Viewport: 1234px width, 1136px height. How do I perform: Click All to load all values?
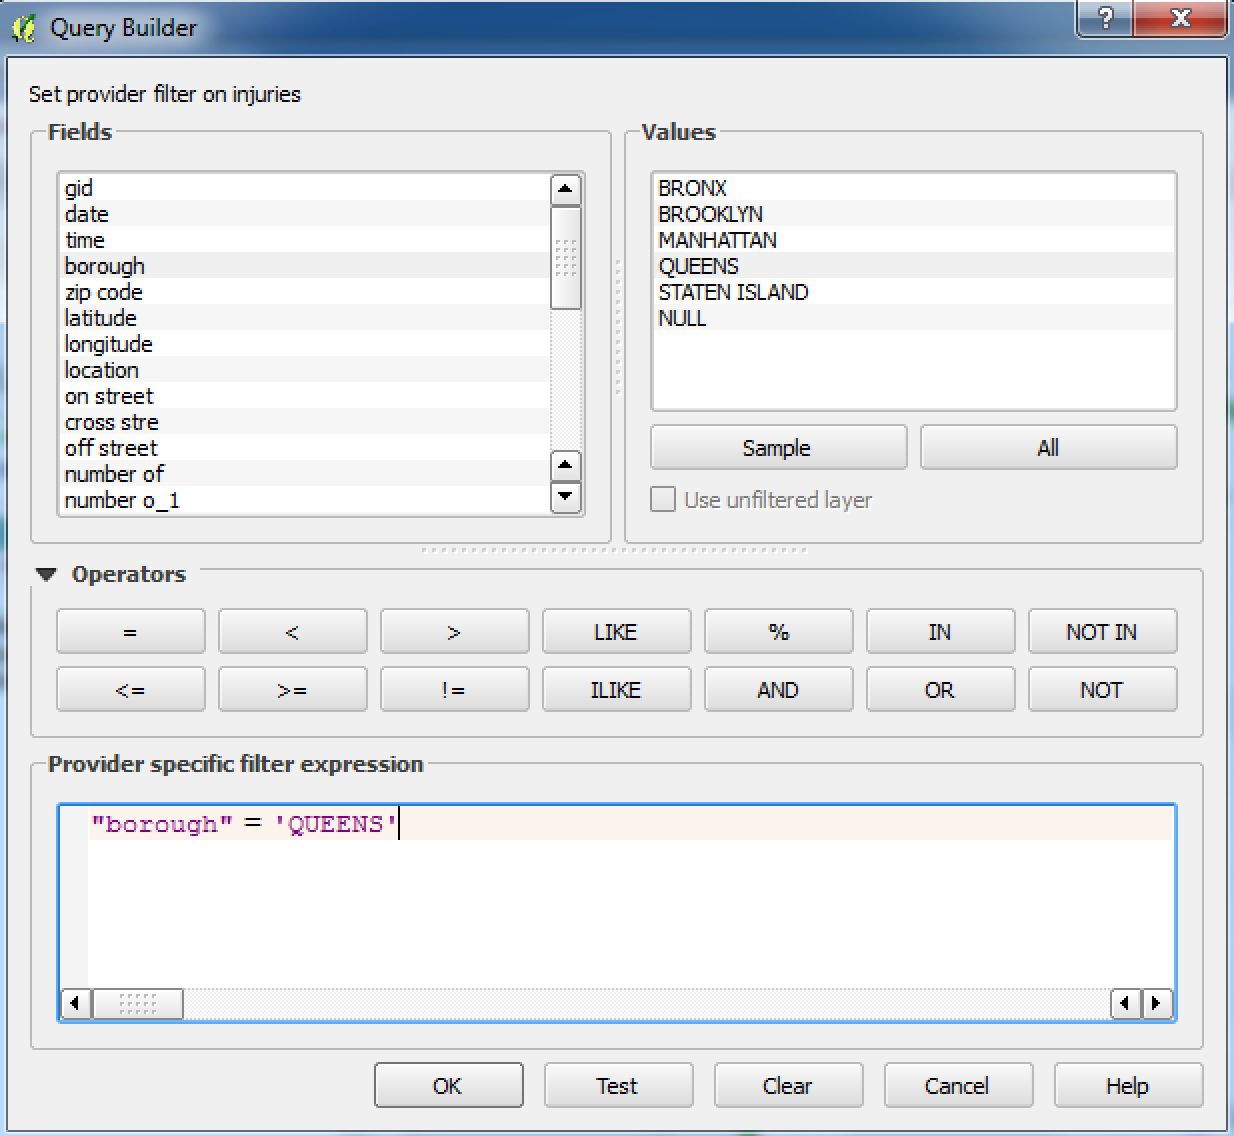pos(1047,447)
